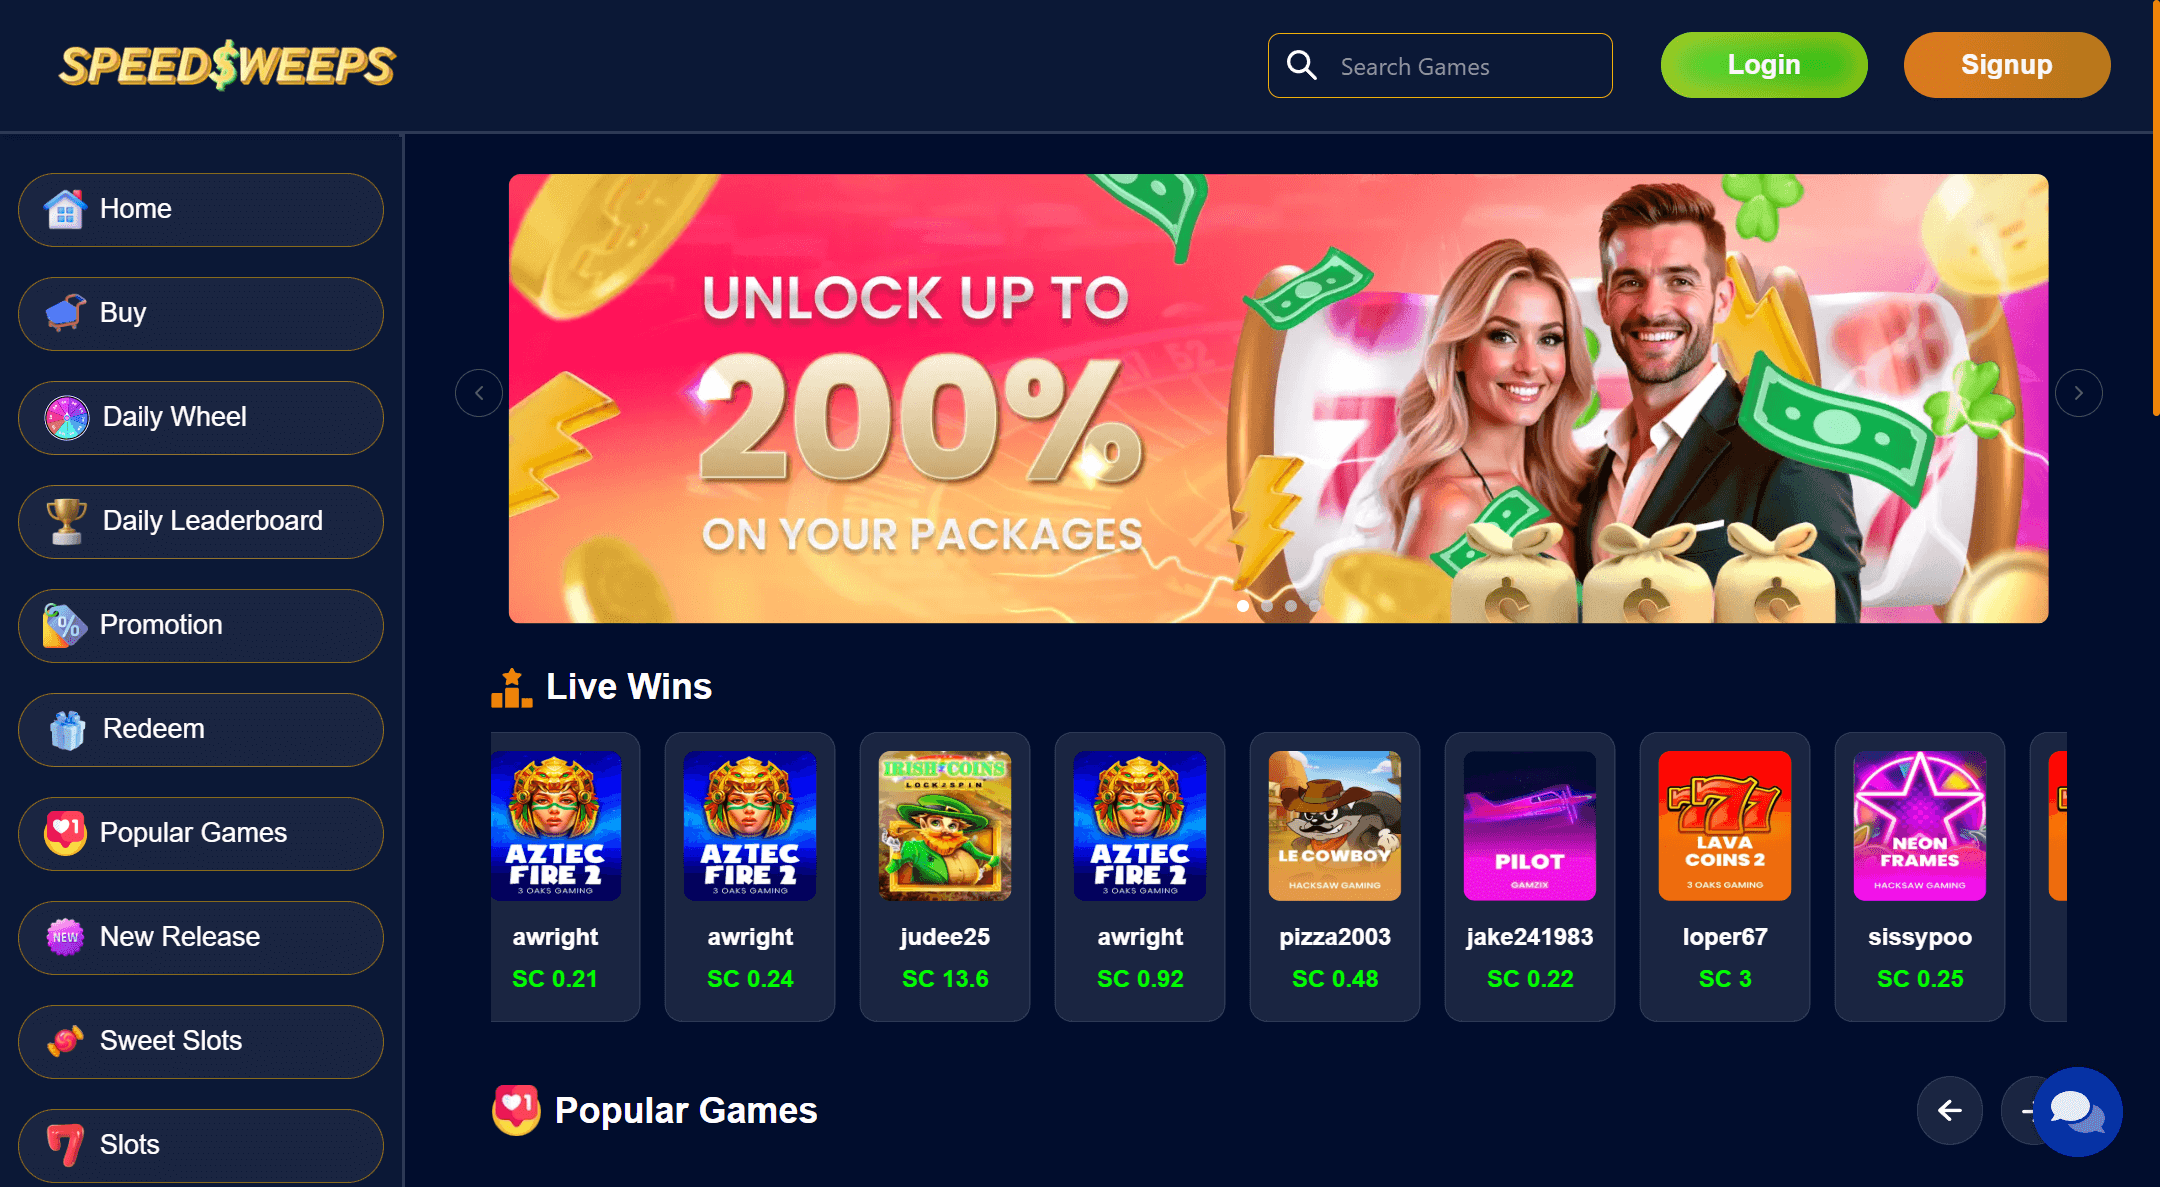2160x1187 pixels.
Task: Click the green Login button
Action: [1764, 65]
